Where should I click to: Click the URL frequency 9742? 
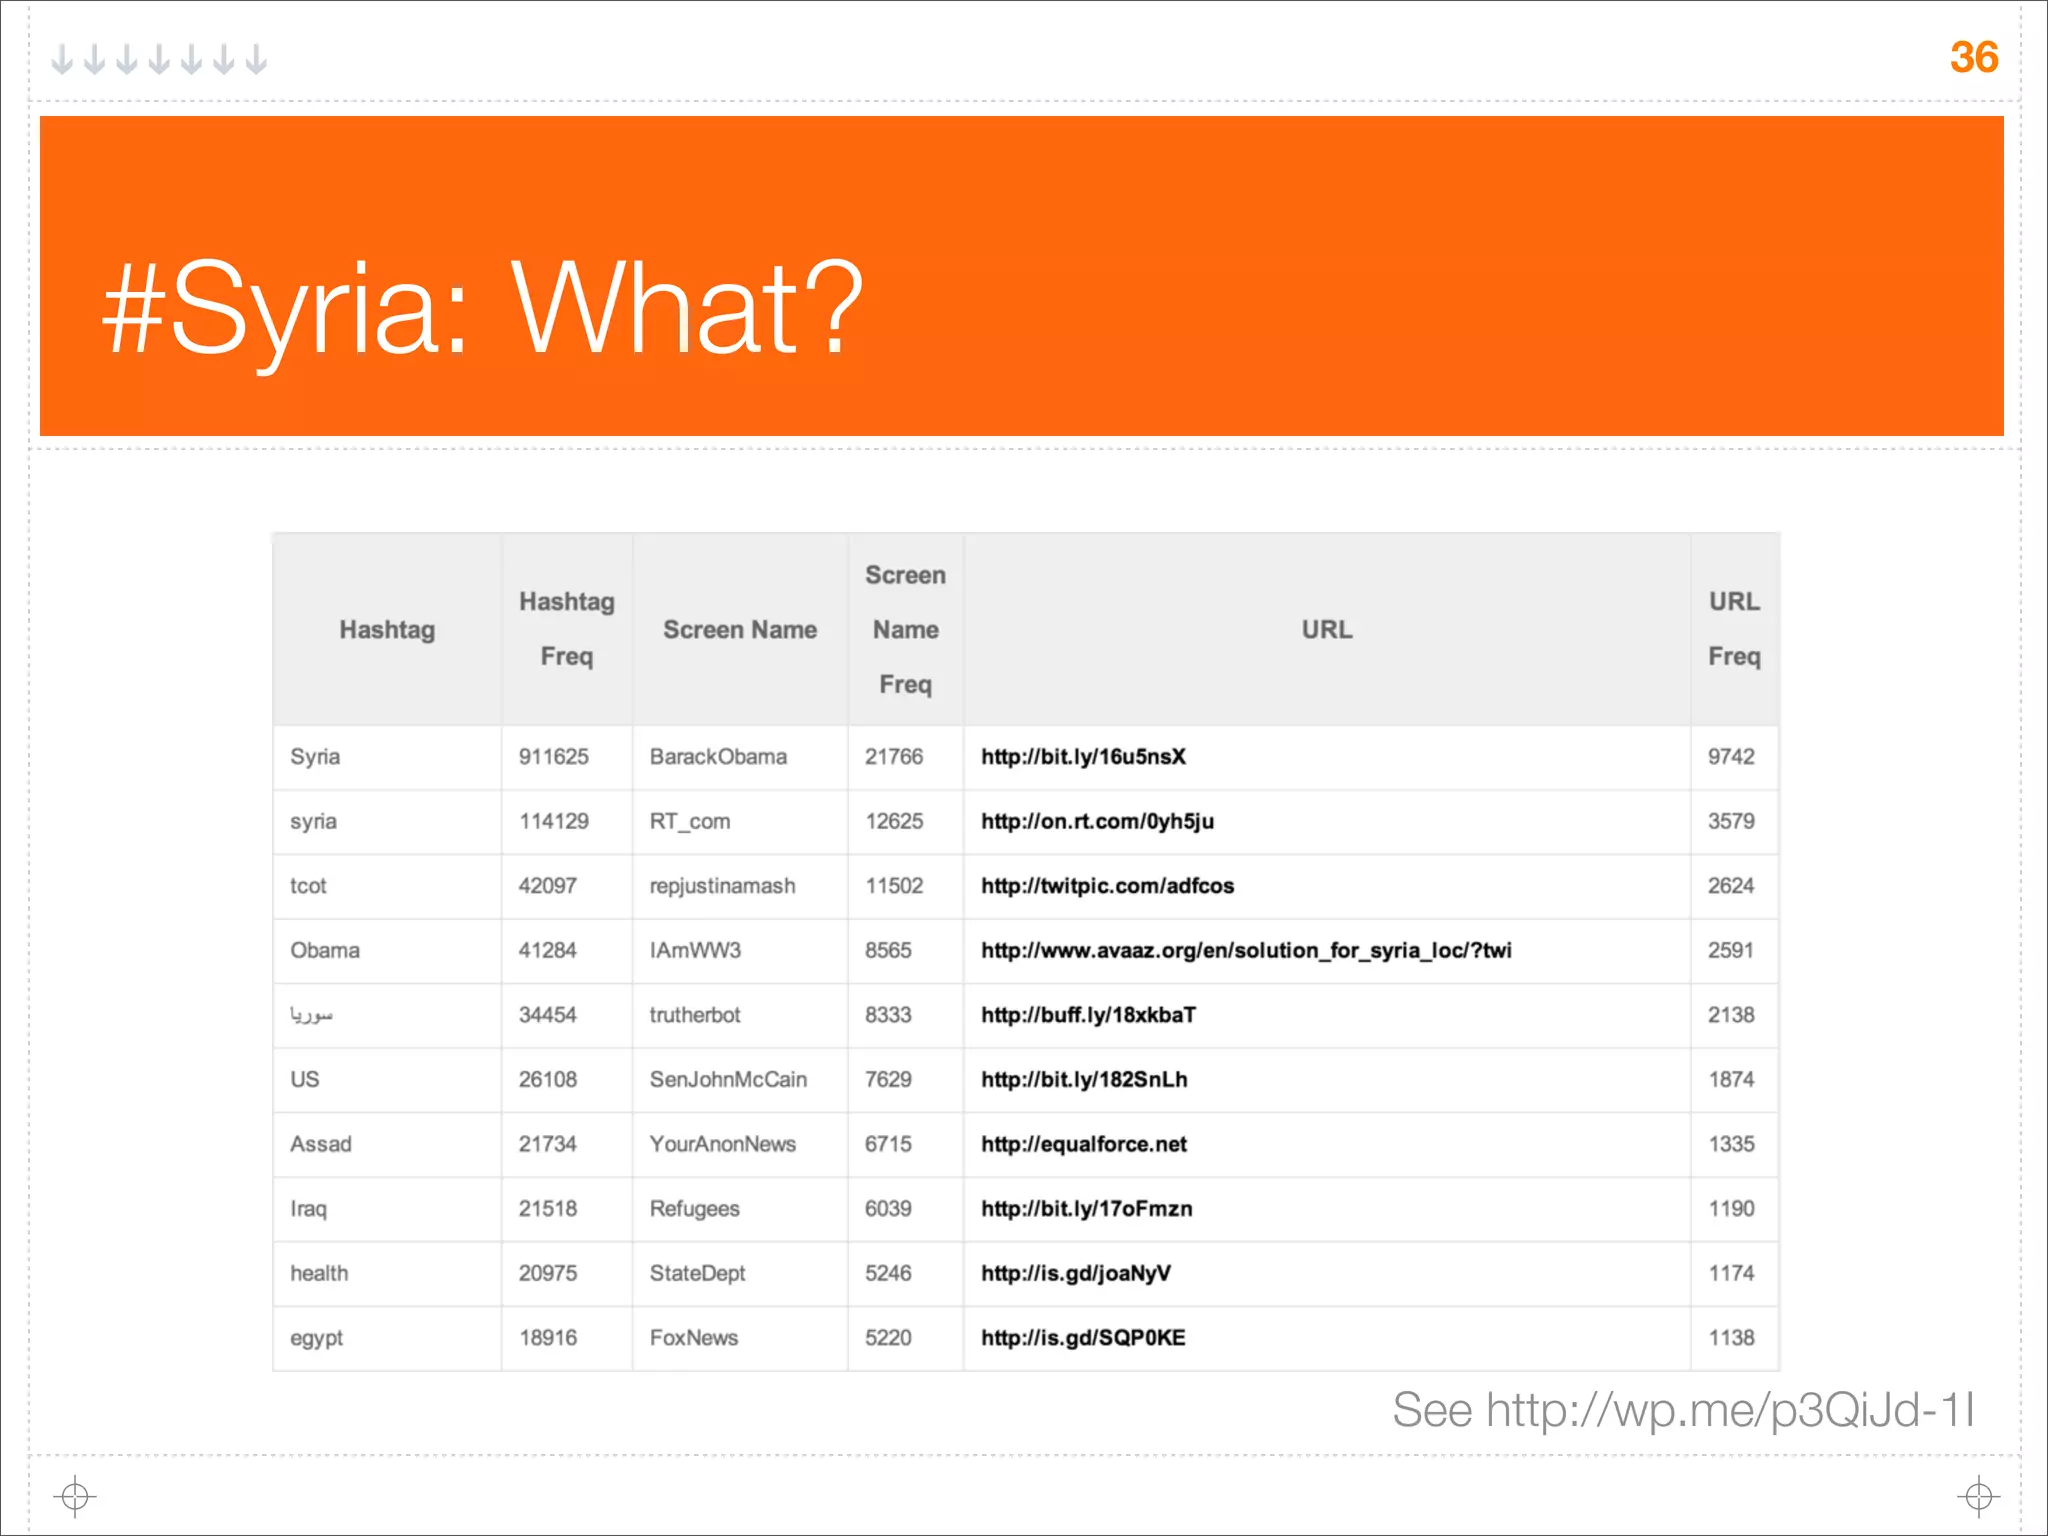click(1731, 757)
